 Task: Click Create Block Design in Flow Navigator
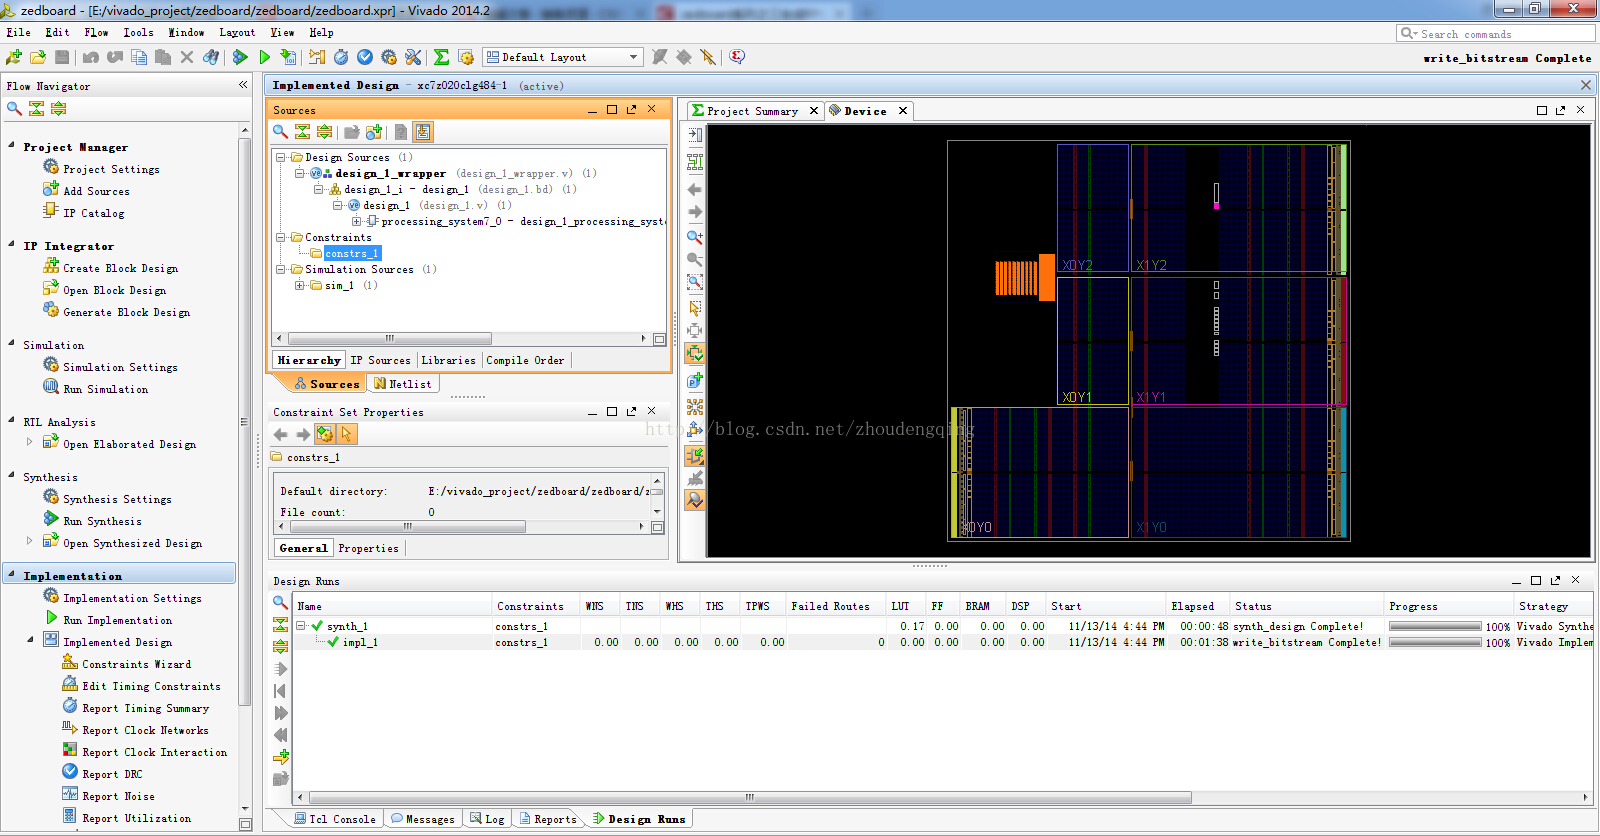coord(120,268)
